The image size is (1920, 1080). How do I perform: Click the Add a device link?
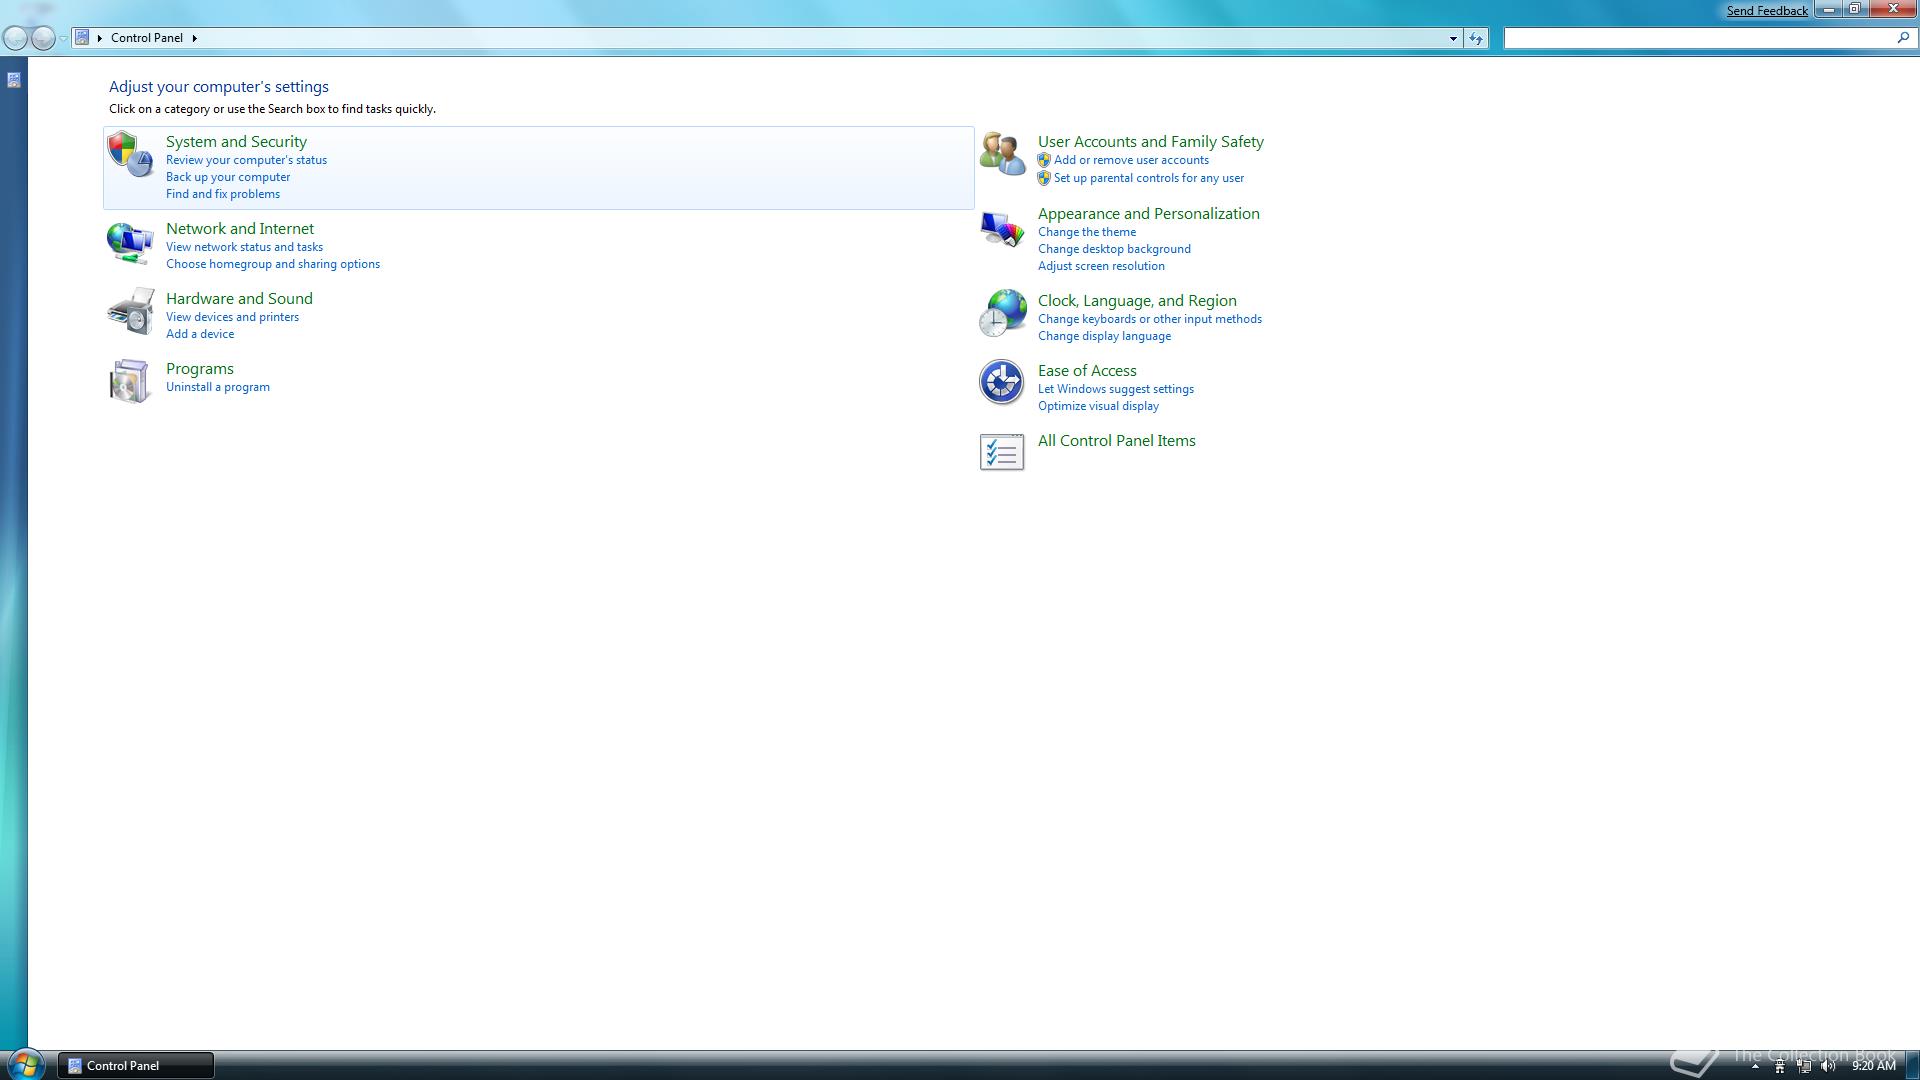[200, 334]
